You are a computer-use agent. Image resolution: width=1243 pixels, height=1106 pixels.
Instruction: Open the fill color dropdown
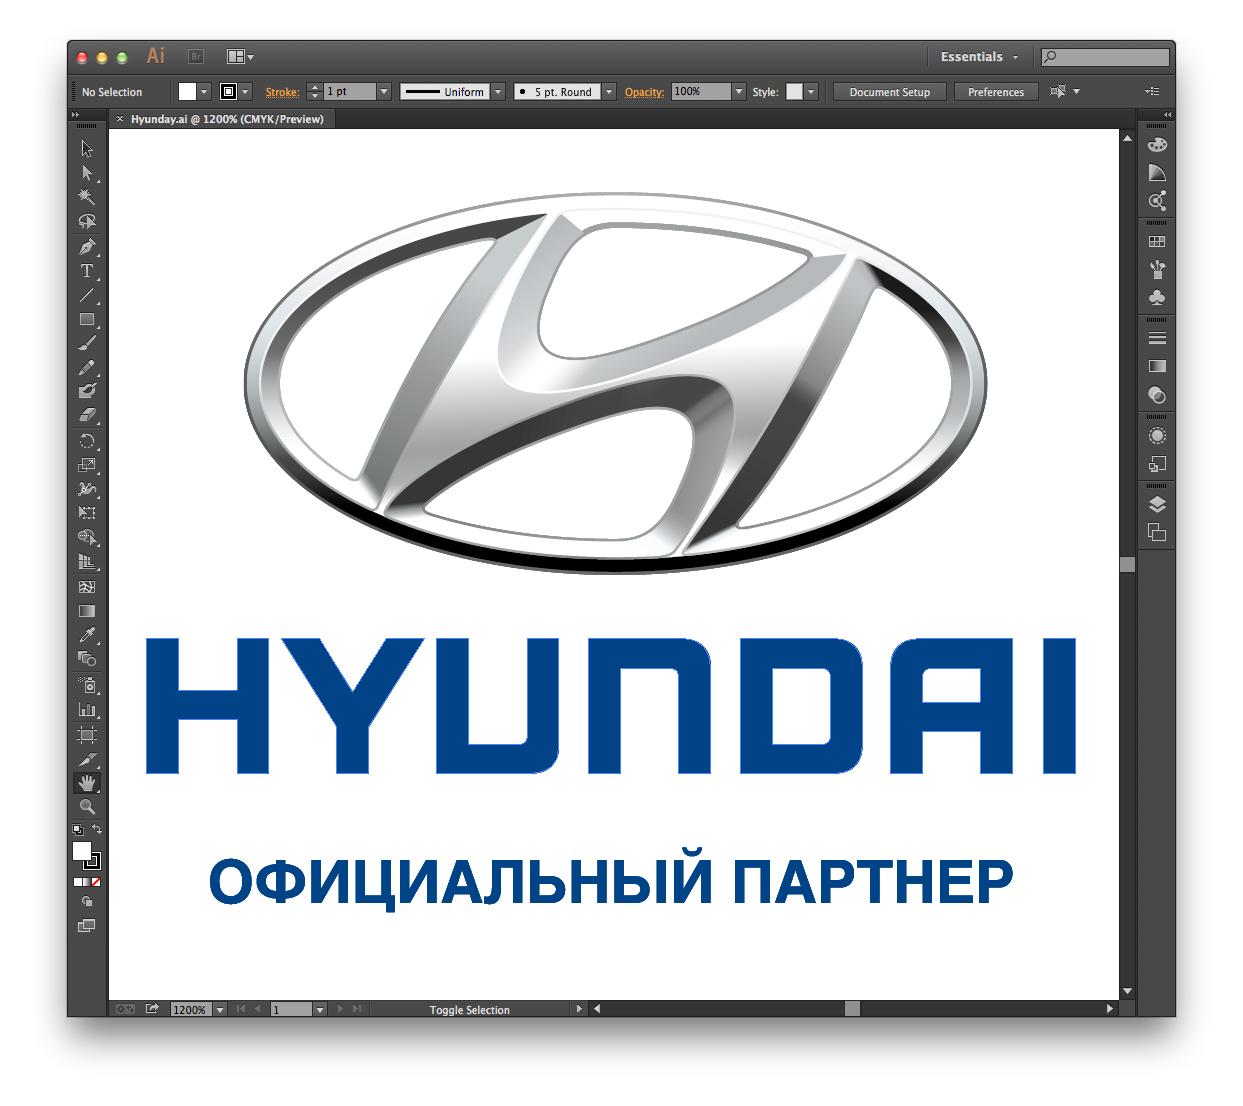[204, 92]
